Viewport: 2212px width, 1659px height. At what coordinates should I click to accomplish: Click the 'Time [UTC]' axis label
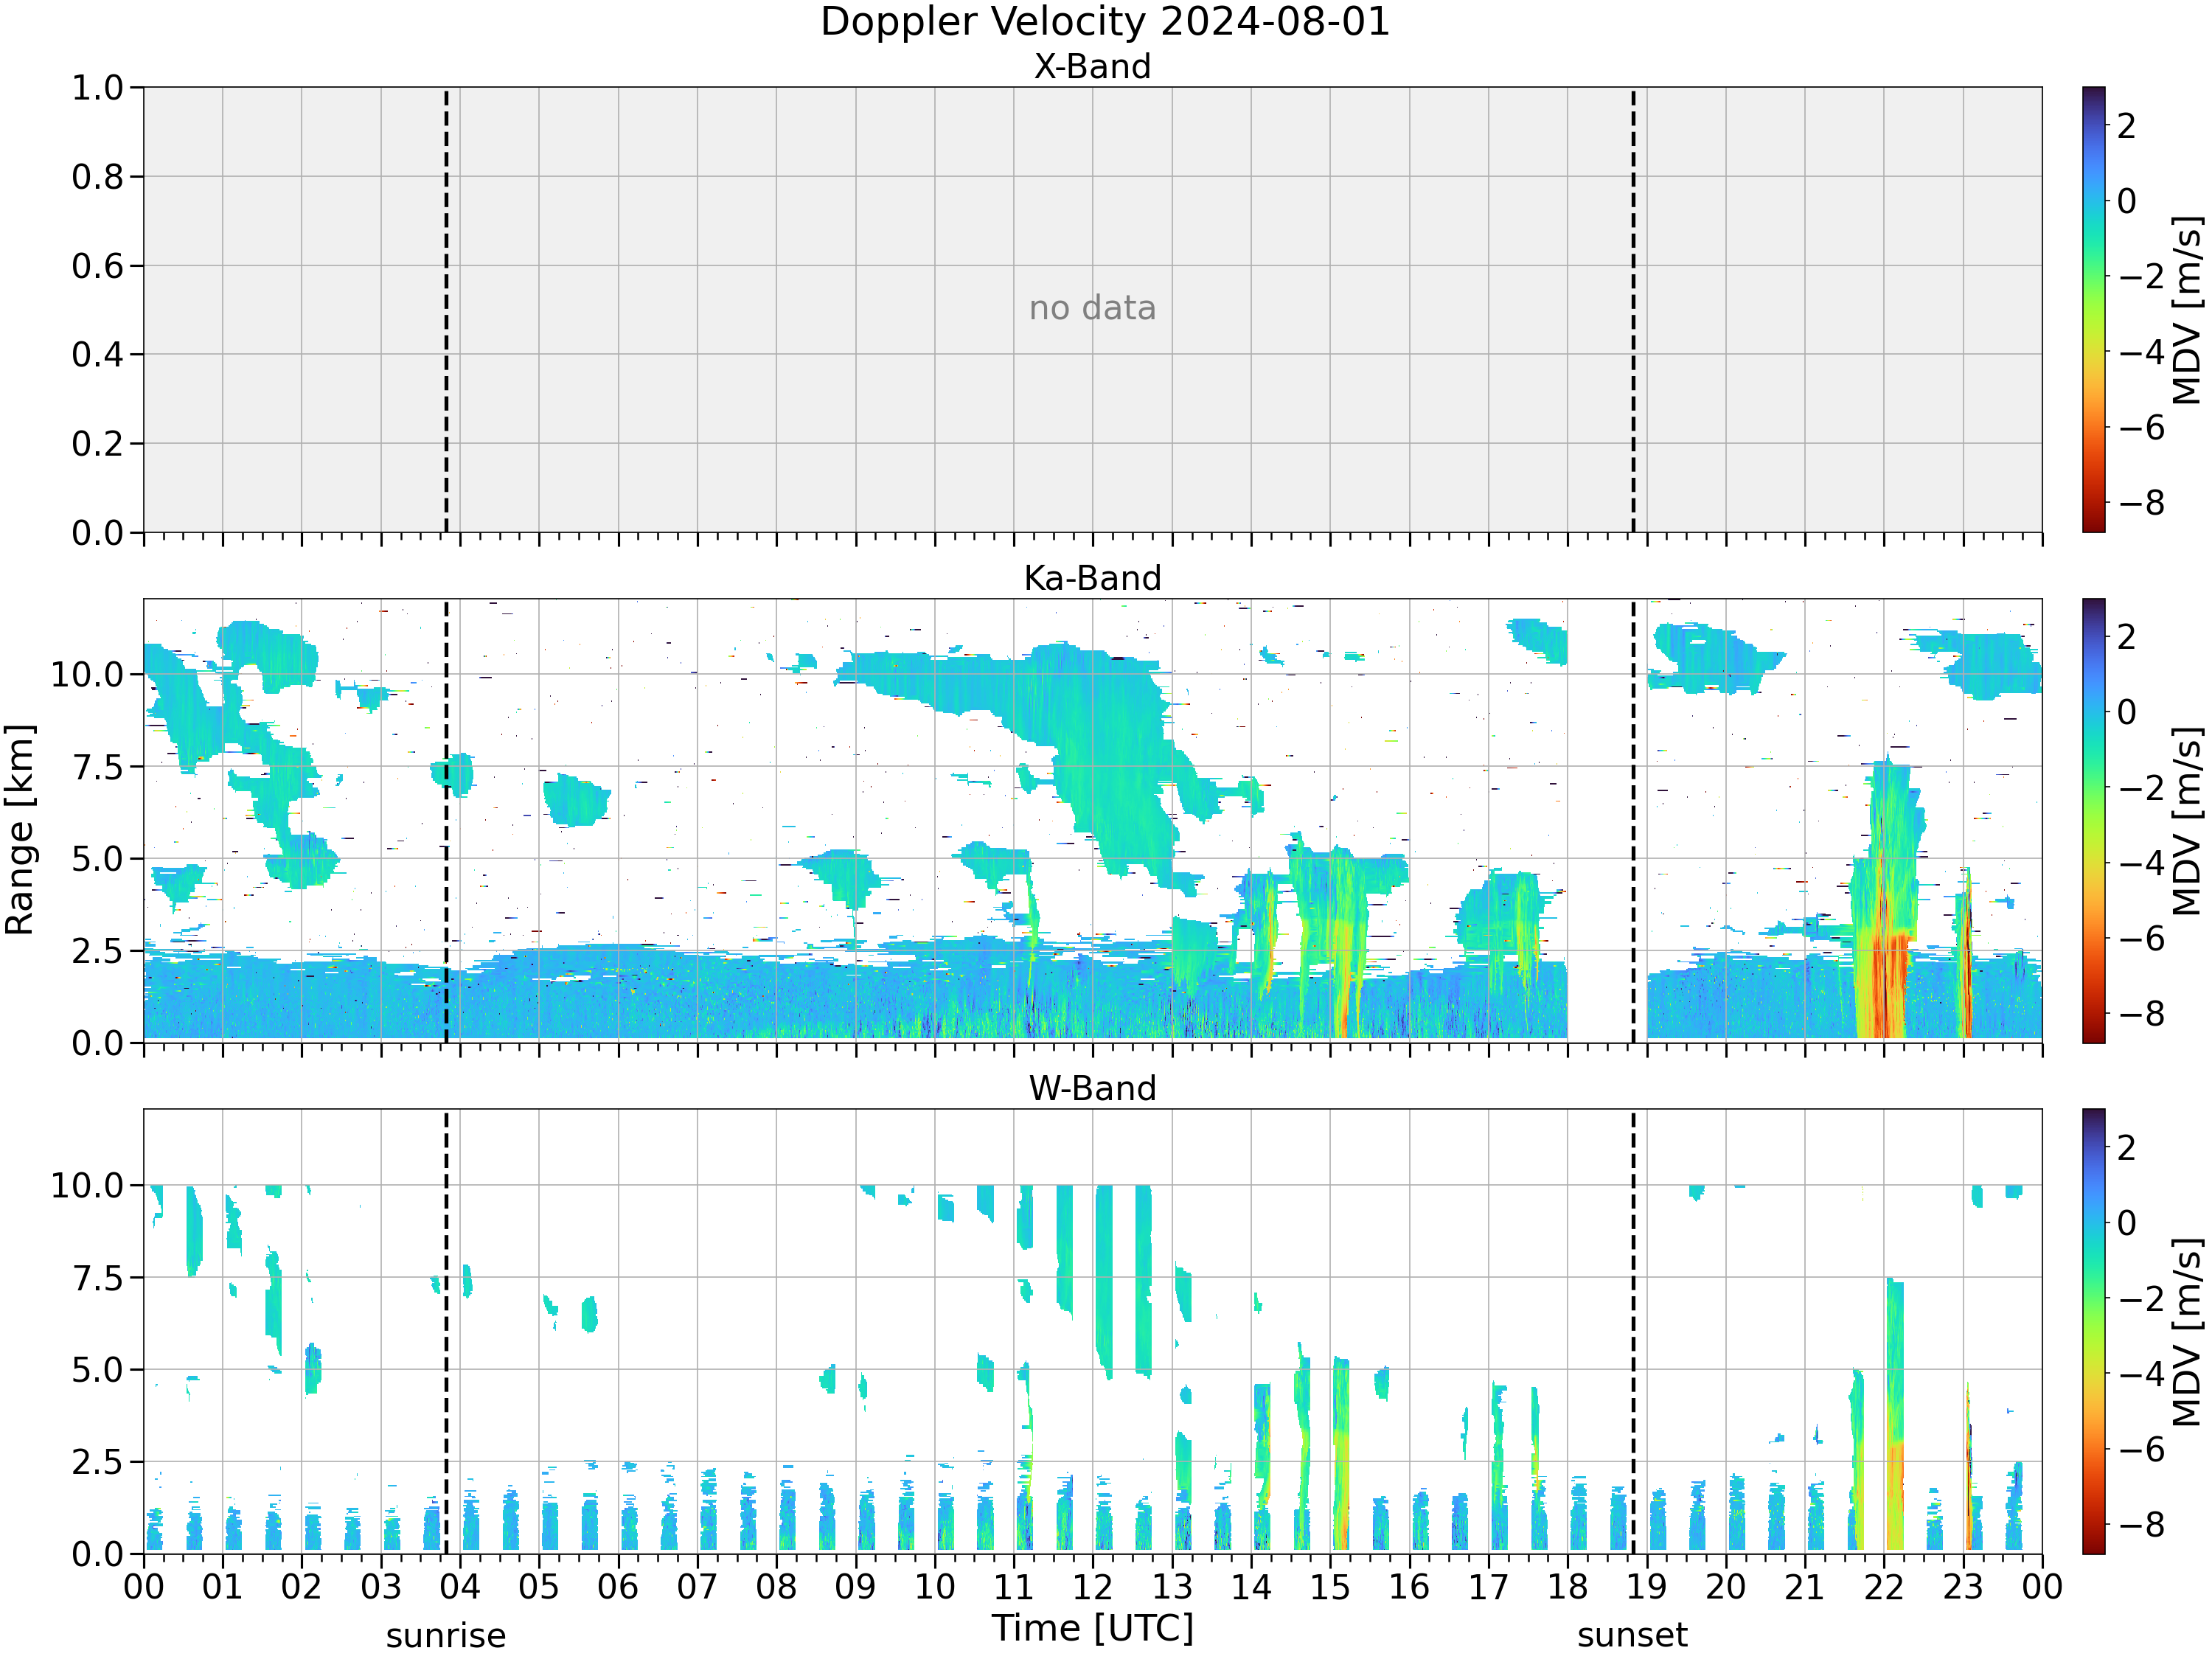tap(1093, 1629)
